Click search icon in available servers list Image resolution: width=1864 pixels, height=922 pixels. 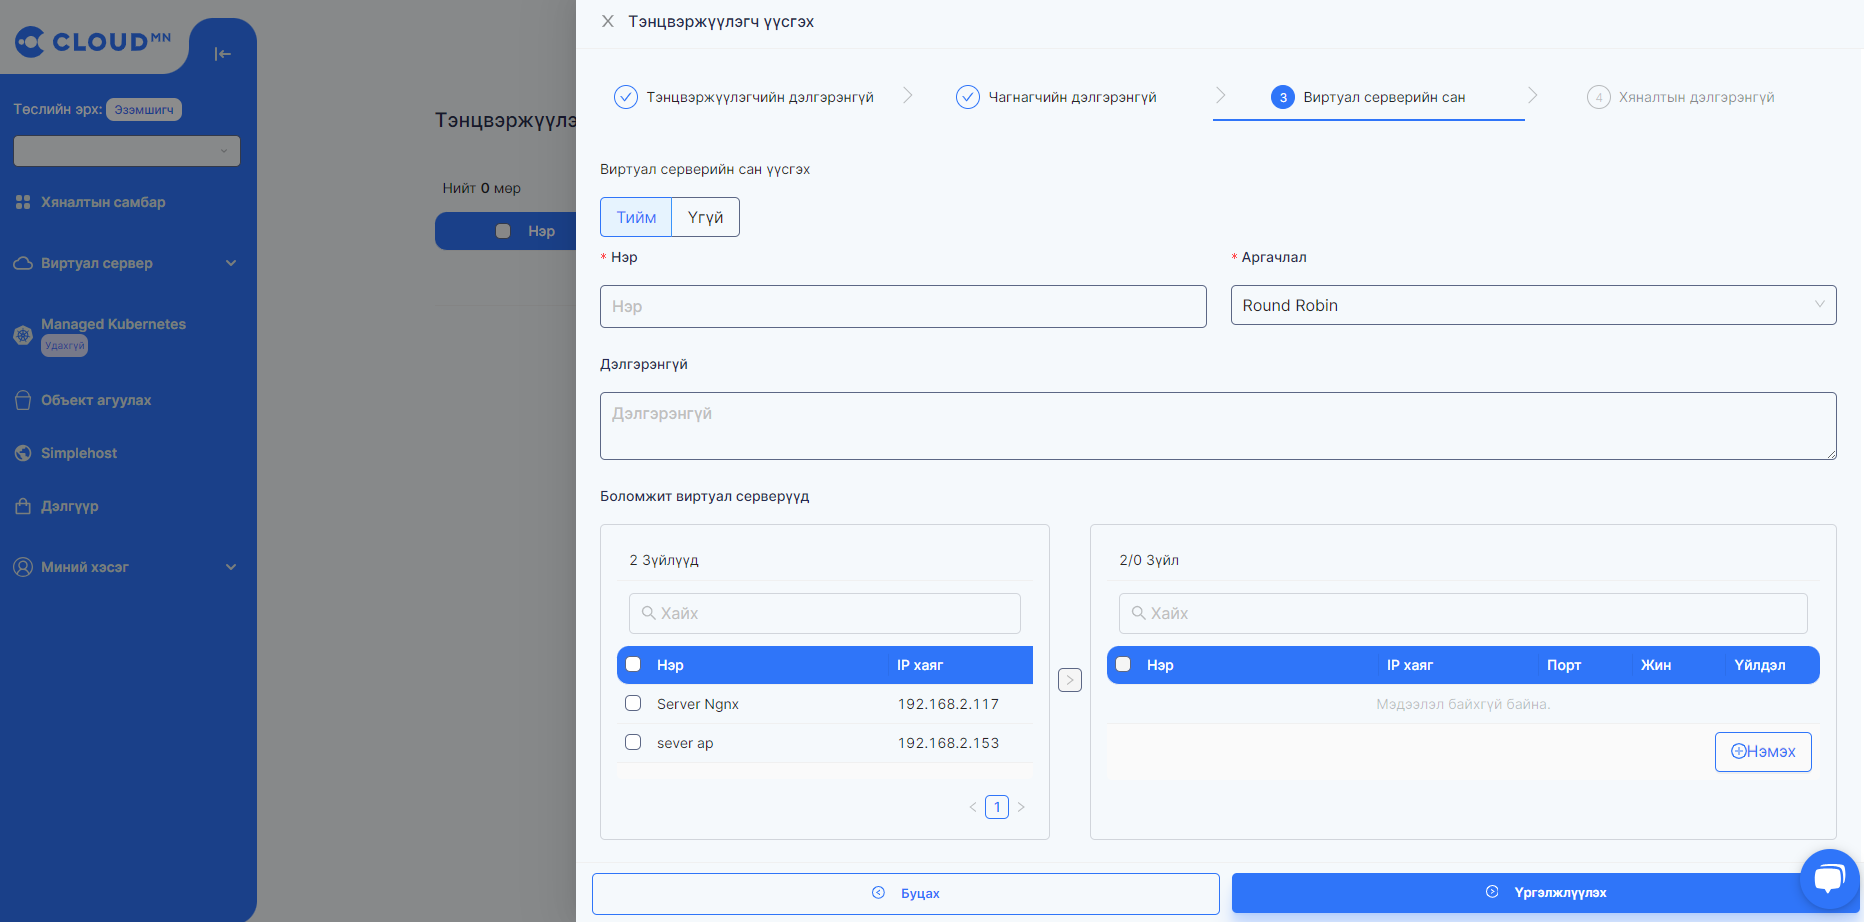649,613
